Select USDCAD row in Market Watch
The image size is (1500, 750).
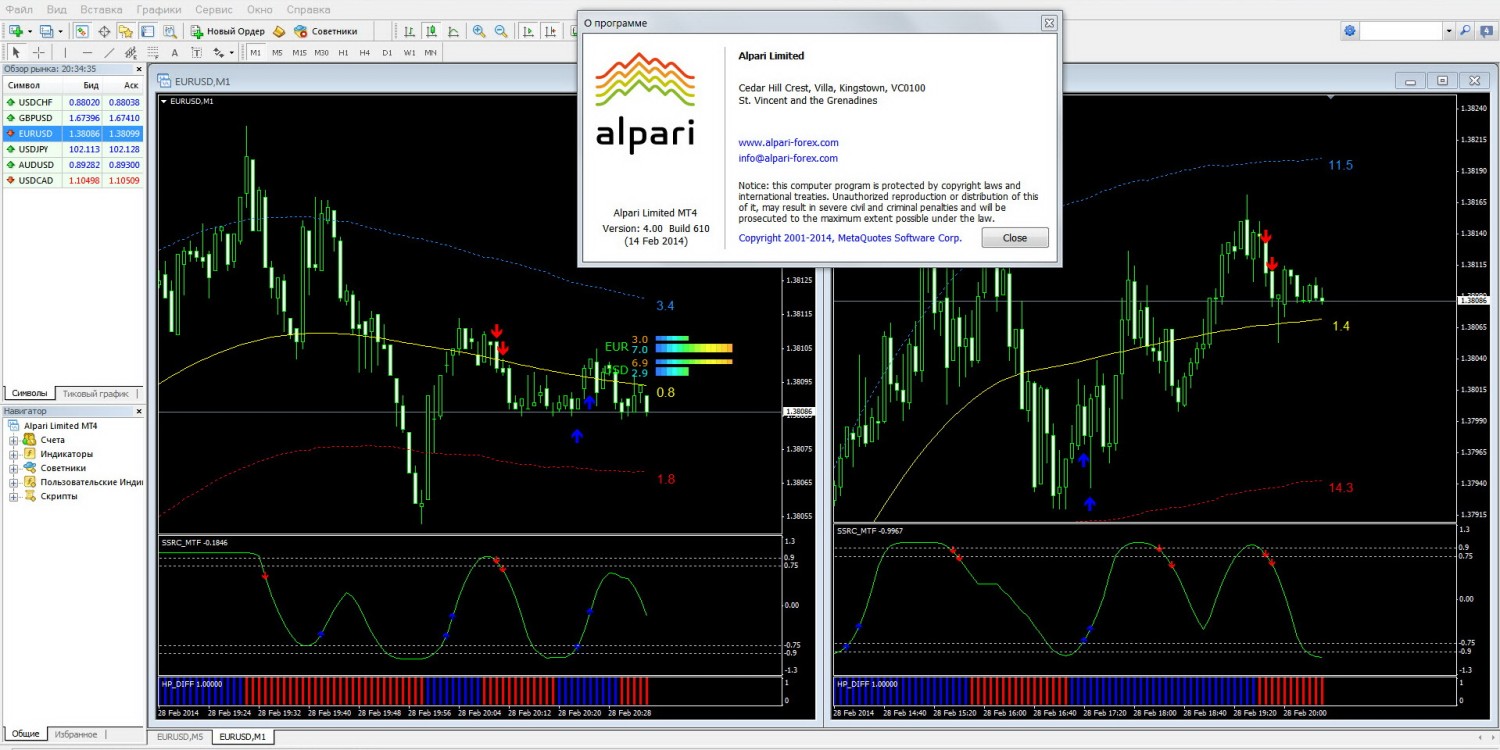pyautogui.click(x=73, y=180)
